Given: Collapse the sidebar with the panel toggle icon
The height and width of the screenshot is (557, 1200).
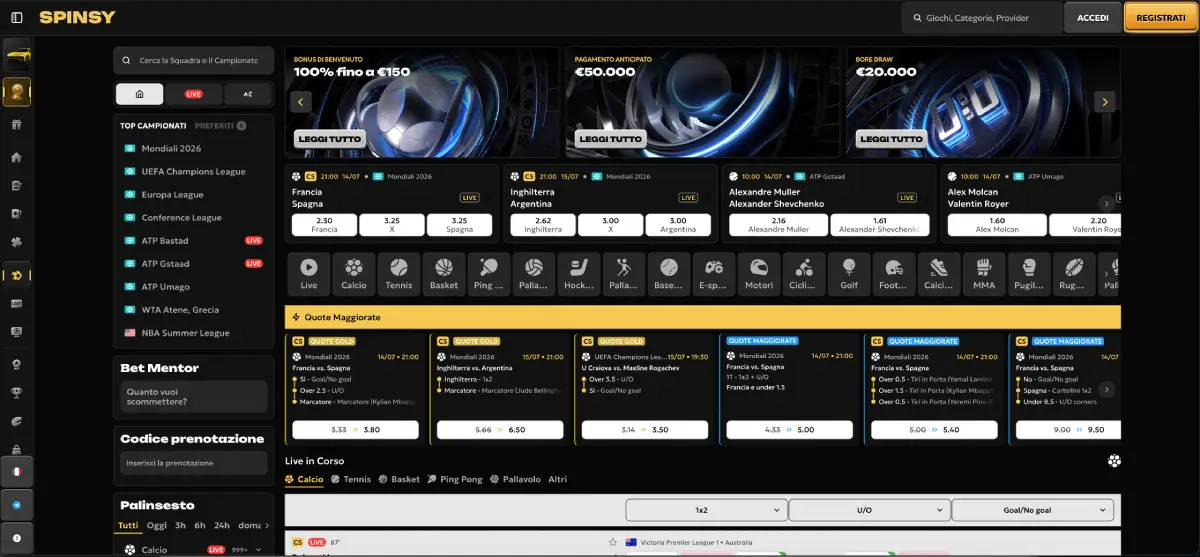Looking at the screenshot, I should point(16,17).
